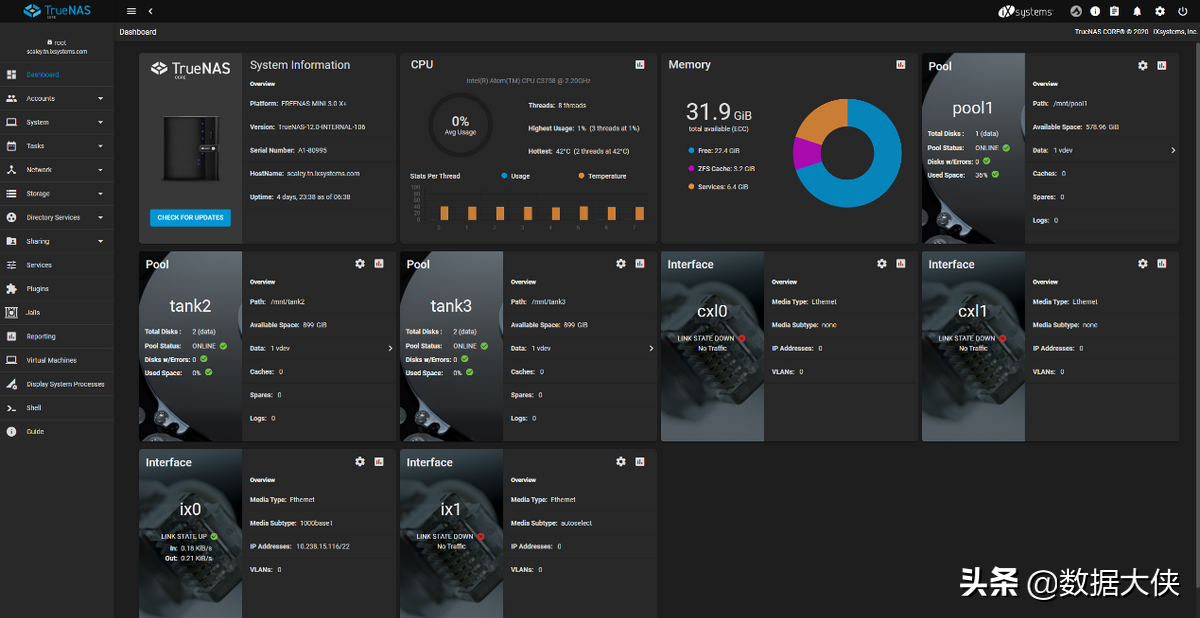Expand tank2 Data vdev chevron
Image resolution: width=1200 pixels, height=618 pixels.
[x=390, y=348]
